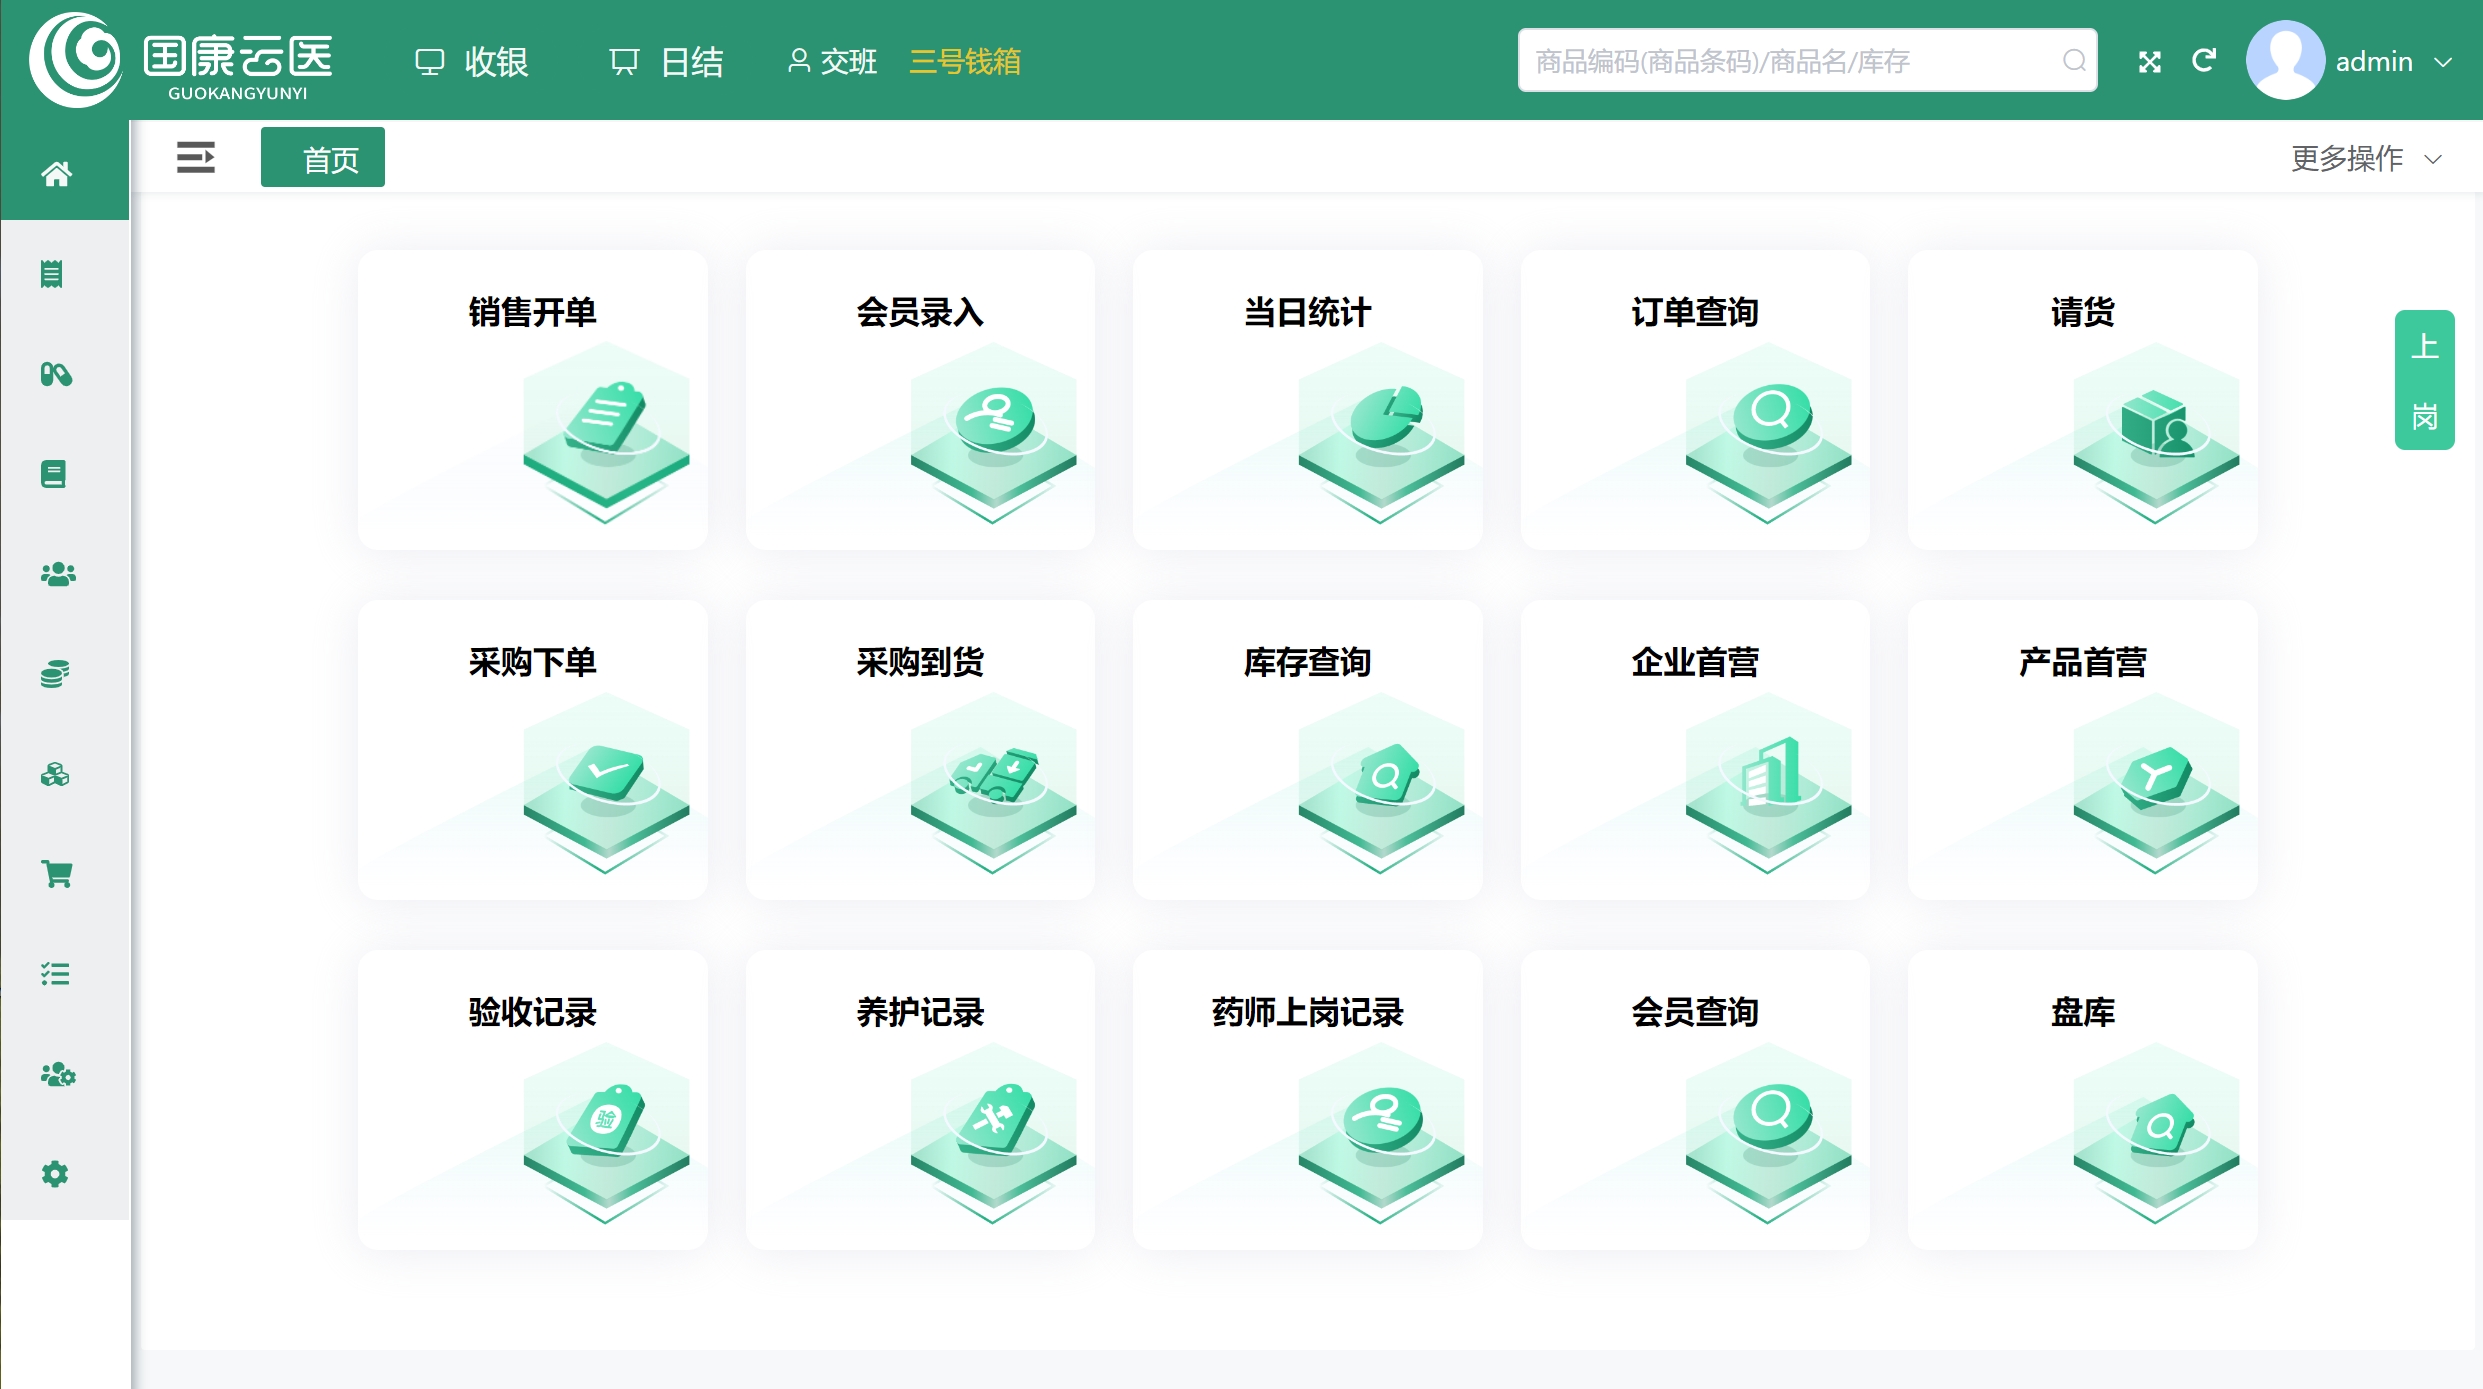
Task: Click the product search input field
Action: click(x=1800, y=60)
